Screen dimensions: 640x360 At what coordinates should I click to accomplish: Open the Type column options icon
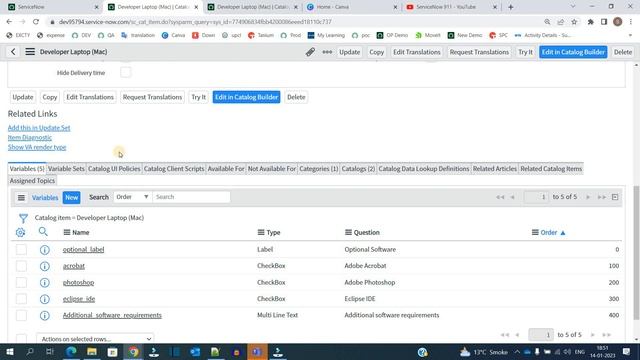261,232
